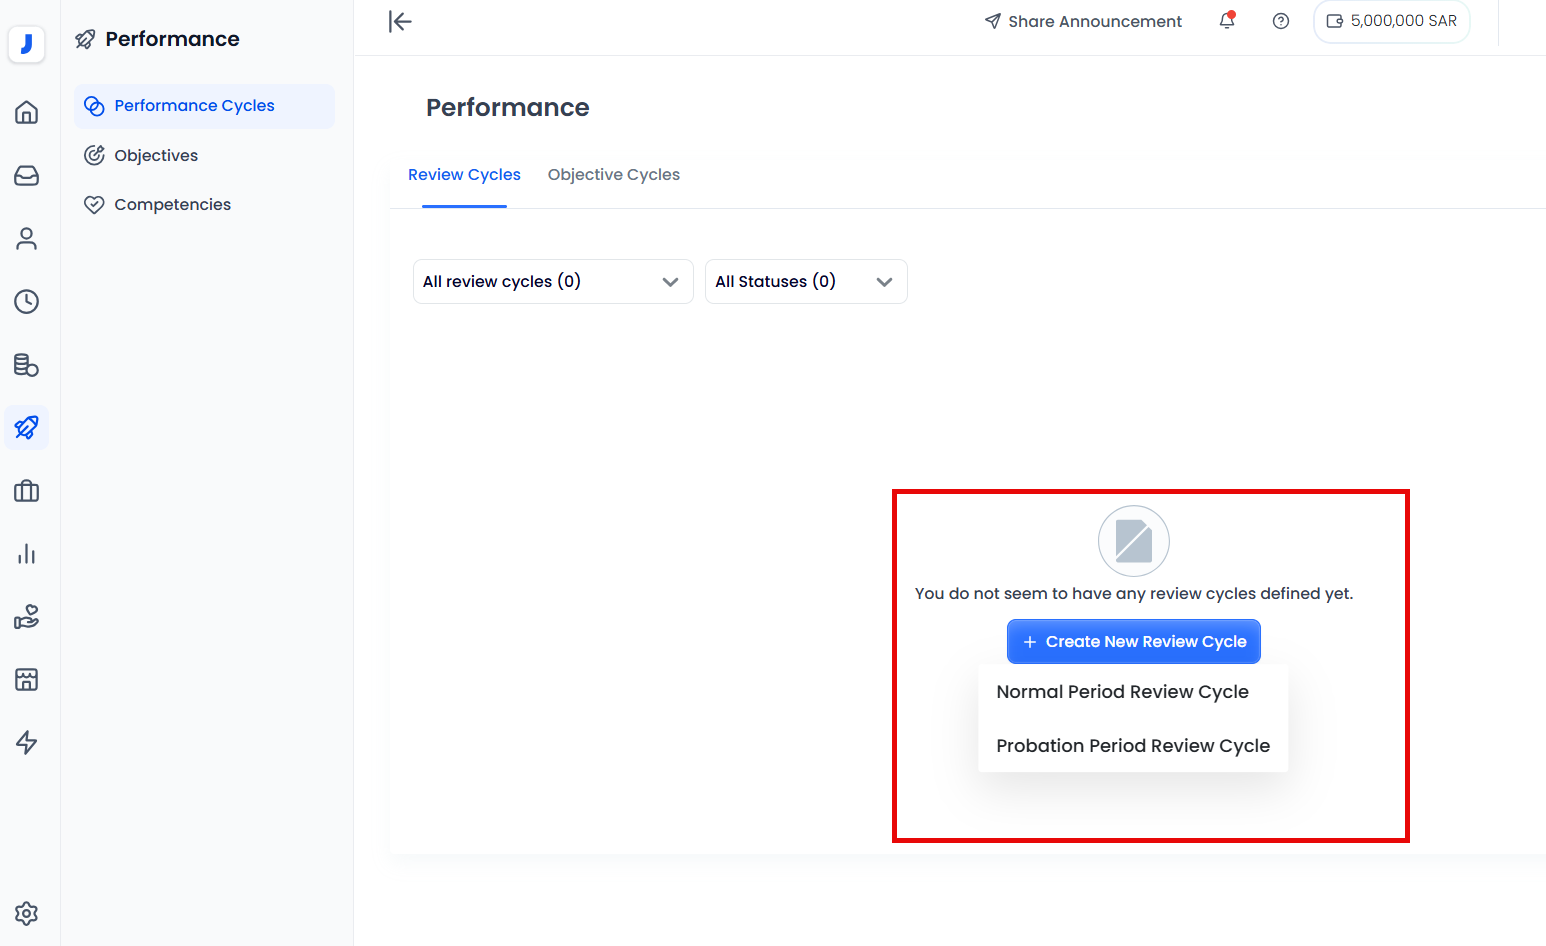The height and width of the screenshot is (946, 1546).
Task: Click the home icon in the sidebar
Action: (27, 112)
